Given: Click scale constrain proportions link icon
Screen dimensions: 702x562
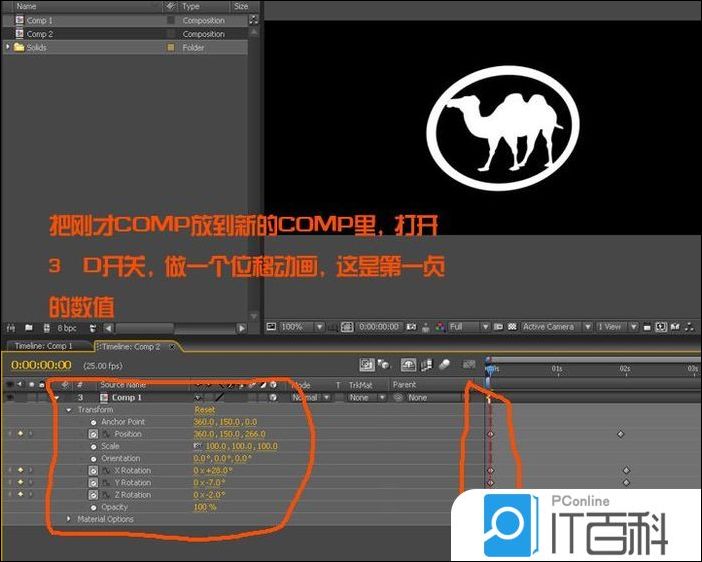Looking at the screenshot, I should [197, 446].
